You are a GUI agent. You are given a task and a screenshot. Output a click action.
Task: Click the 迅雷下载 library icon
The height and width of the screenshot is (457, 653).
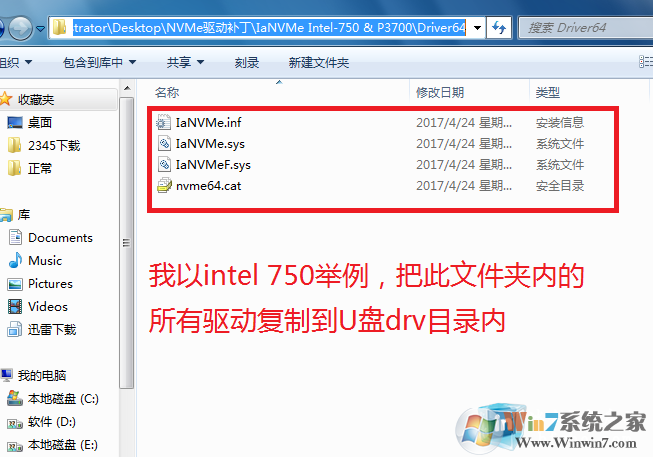click(x=15, y=330)
